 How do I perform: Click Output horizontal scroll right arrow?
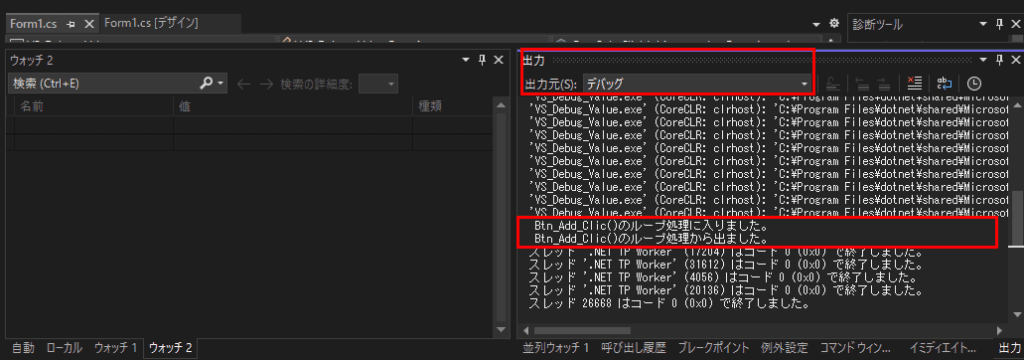pos(1000,331)
